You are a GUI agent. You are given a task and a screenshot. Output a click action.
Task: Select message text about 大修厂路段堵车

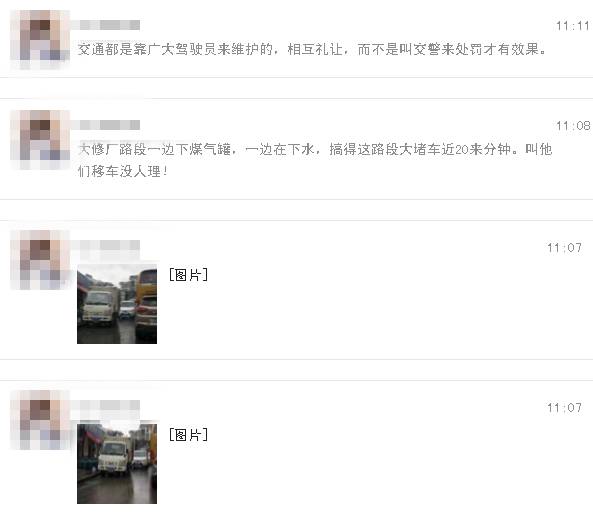click(315, 160)
